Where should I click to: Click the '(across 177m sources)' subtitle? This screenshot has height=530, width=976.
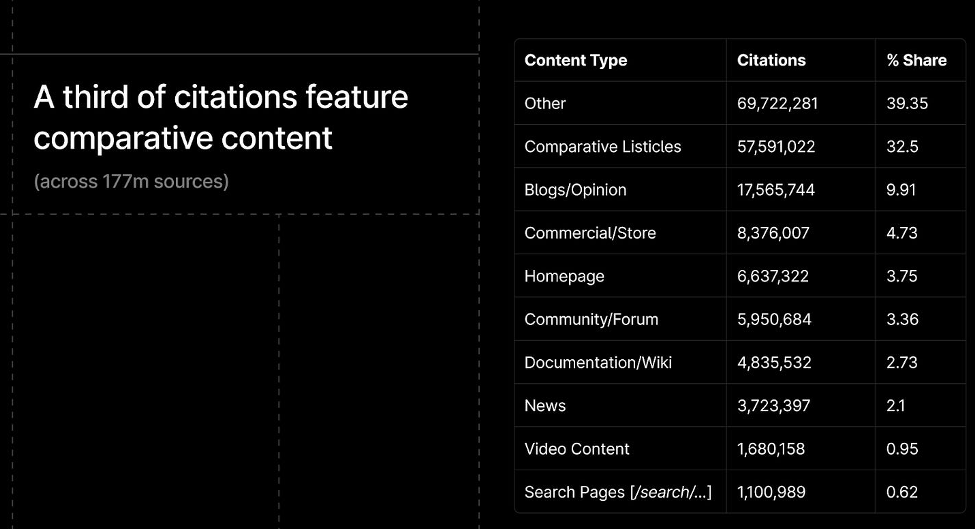pyautogui.click(x=131, y=181)
